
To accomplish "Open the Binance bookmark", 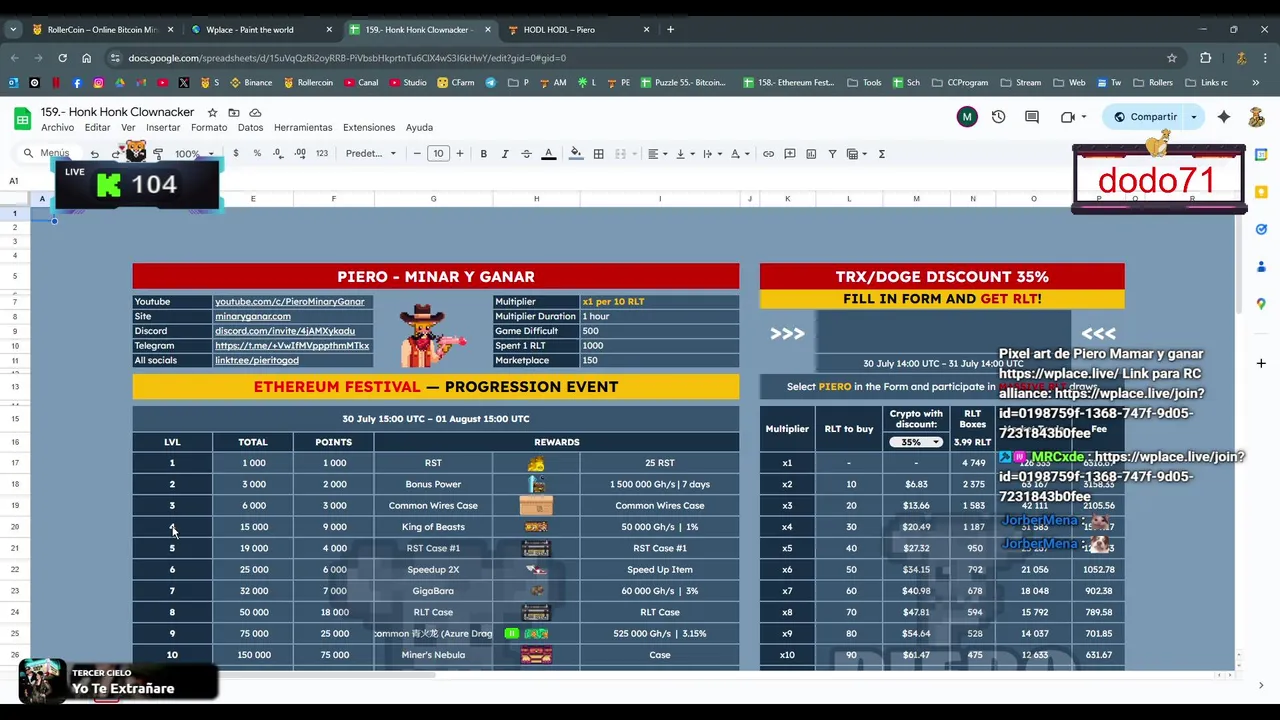I will coord(251,83).
